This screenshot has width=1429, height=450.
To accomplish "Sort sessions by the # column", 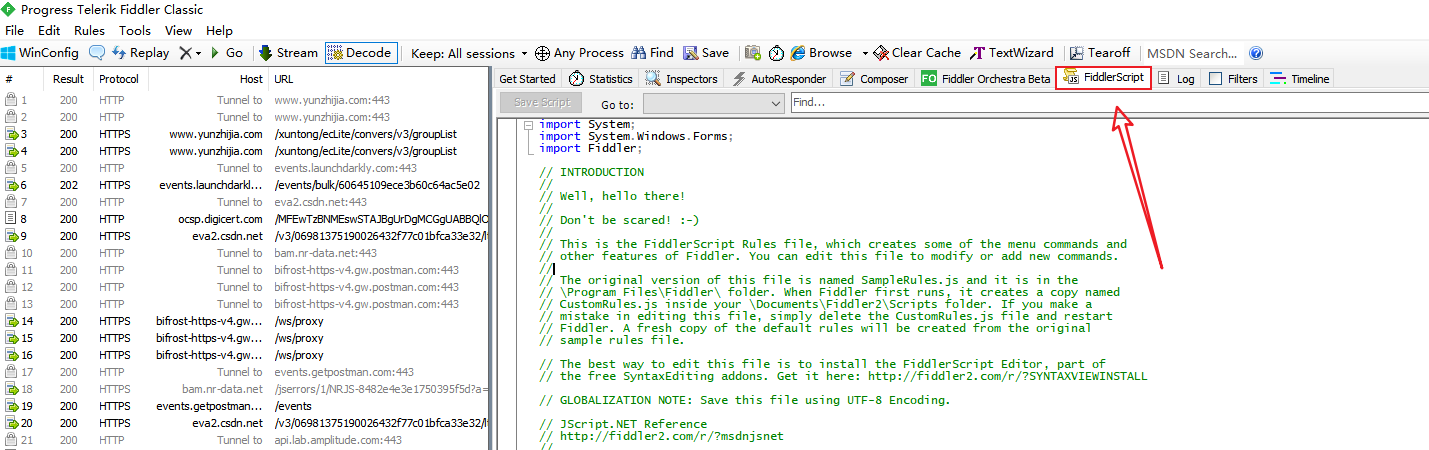I will pos(22,79).
